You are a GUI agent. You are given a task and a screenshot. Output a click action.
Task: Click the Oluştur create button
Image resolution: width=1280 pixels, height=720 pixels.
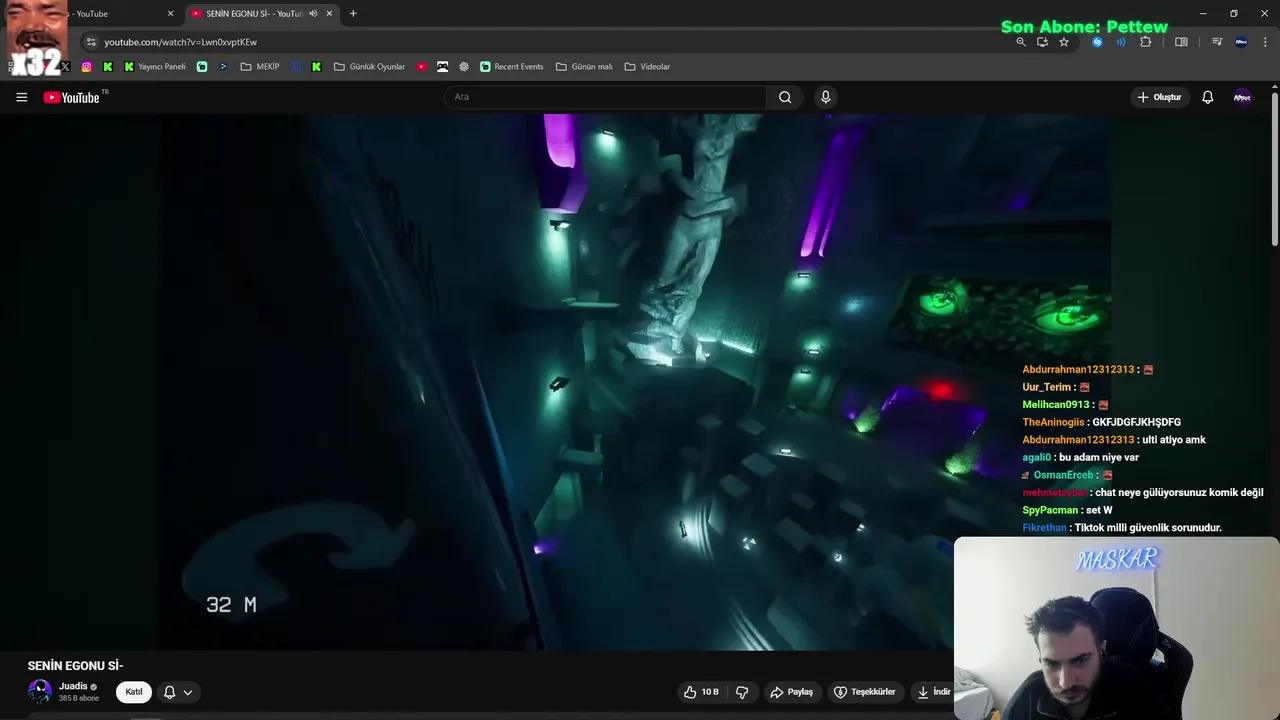(x=1159, y=97)
